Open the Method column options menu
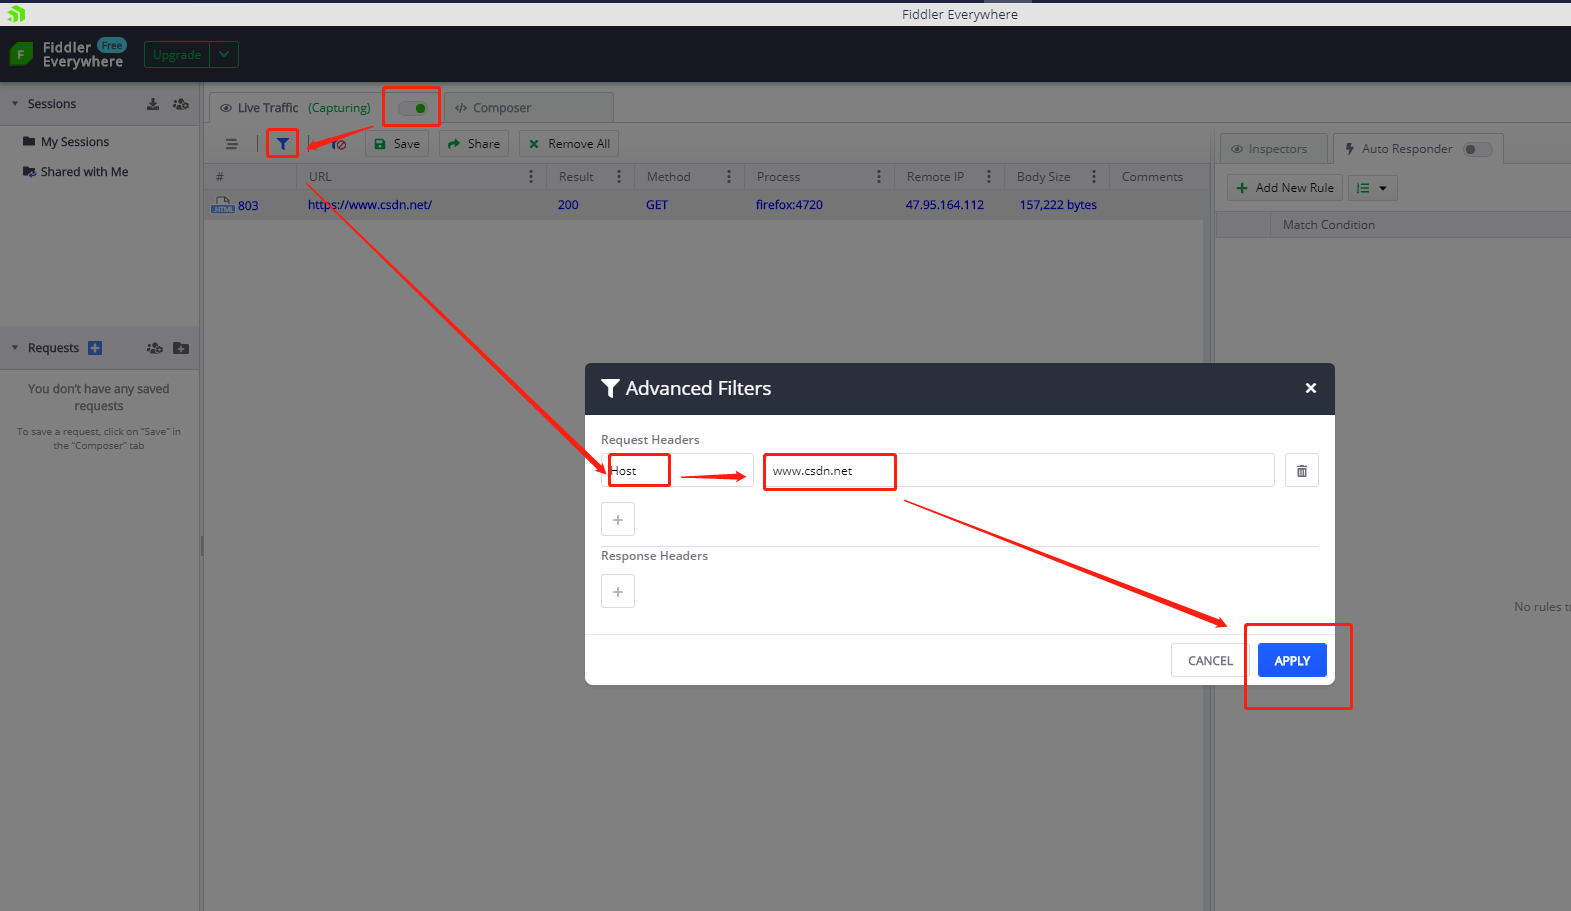This screenshot has width=1571, height=911. point(729,177)
